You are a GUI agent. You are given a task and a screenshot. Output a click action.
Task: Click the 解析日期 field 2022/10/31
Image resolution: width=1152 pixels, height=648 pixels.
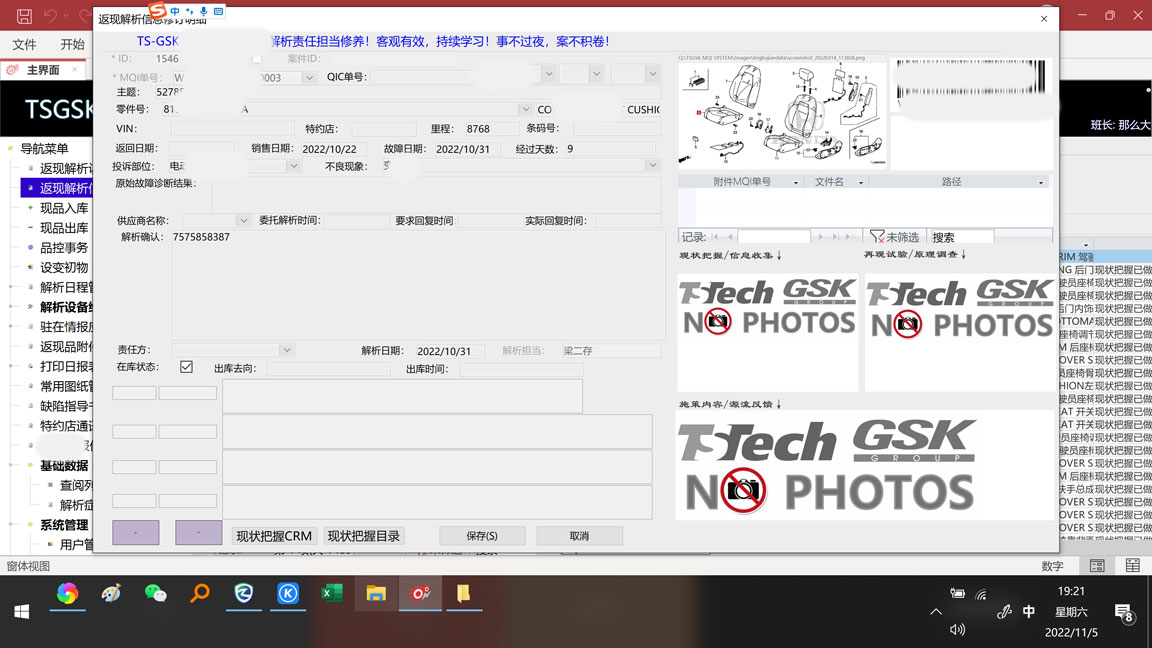pos(450,351)
